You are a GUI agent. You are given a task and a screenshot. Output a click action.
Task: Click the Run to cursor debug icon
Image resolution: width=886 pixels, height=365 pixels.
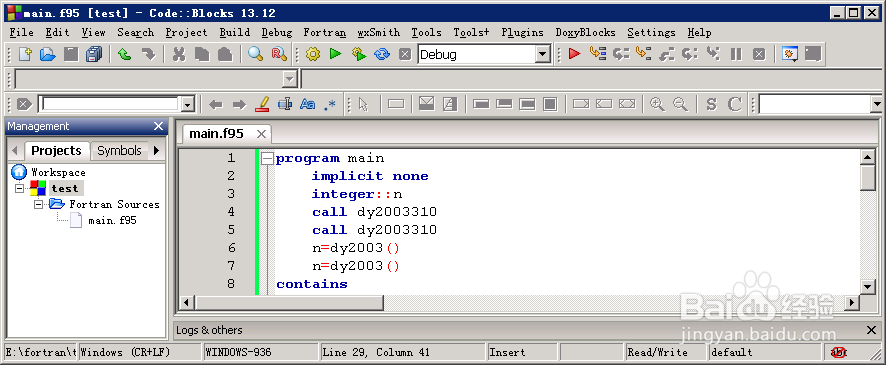click(x=597, y=54)
